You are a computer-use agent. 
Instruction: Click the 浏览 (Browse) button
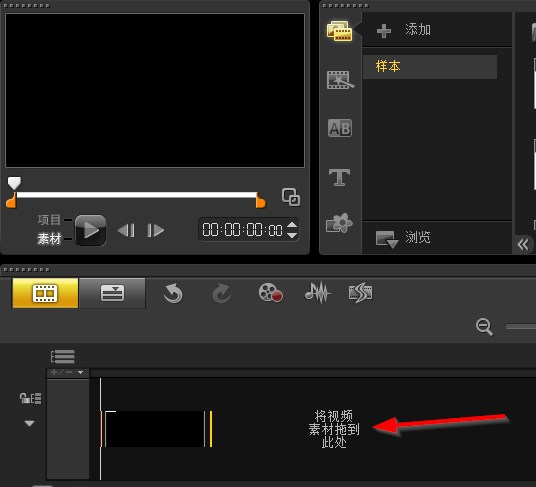pyautogui.click(x=403, y=238)
